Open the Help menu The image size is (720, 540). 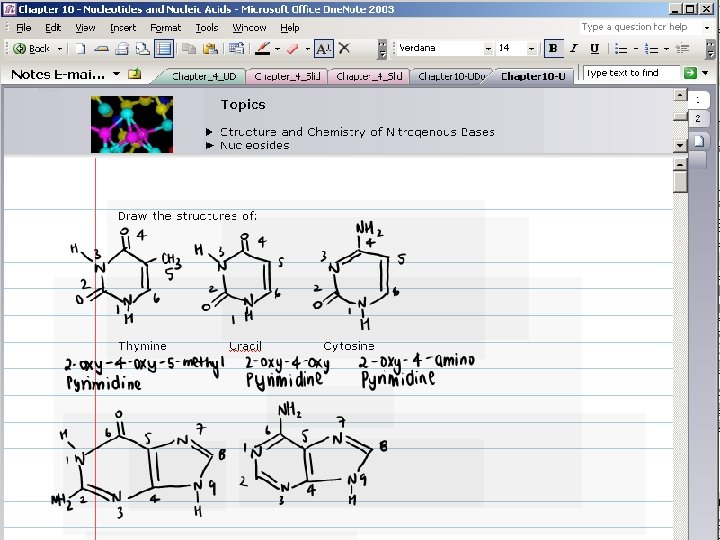[290, 28]
